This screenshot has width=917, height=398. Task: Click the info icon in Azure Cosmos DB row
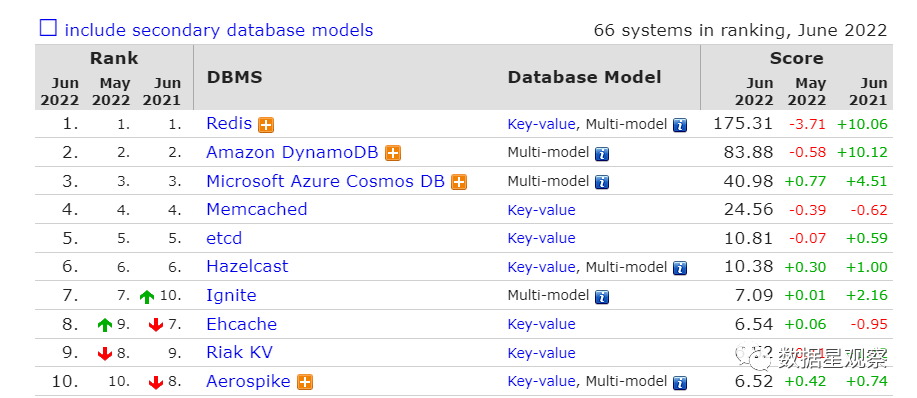tap(602, 182)
